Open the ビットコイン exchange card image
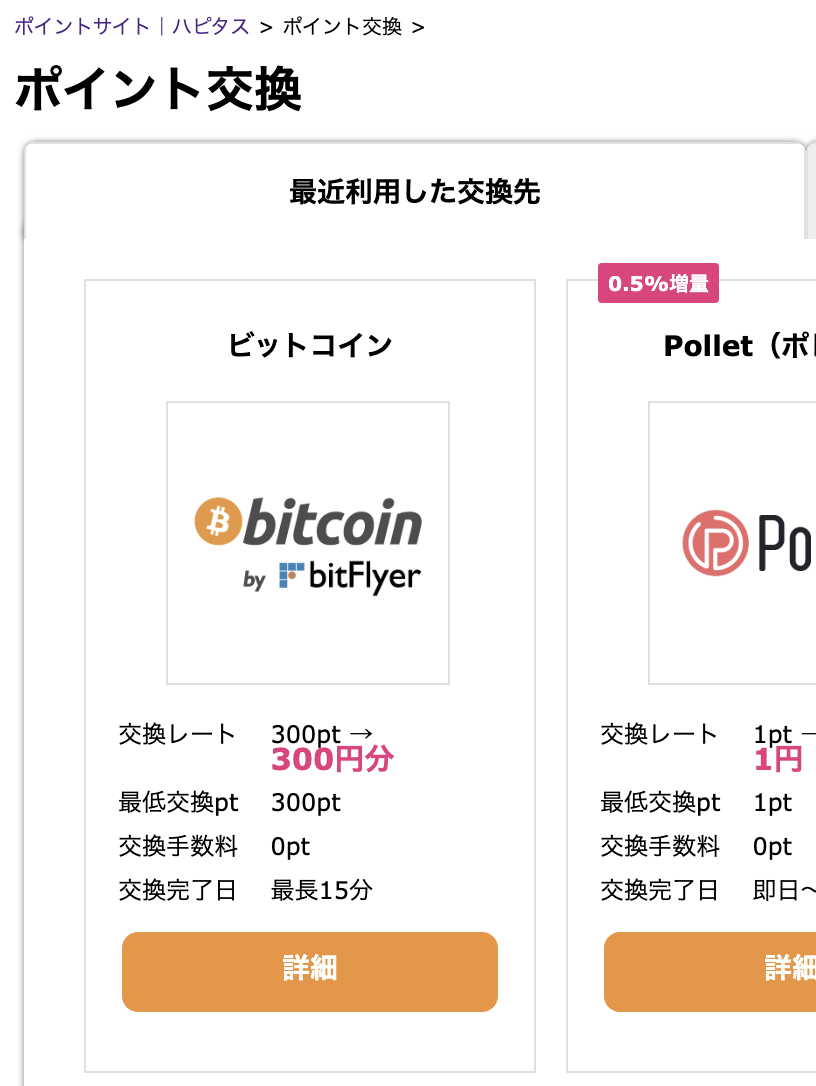816x1086 pixels. pyautogui.click(x=307, y=543)
